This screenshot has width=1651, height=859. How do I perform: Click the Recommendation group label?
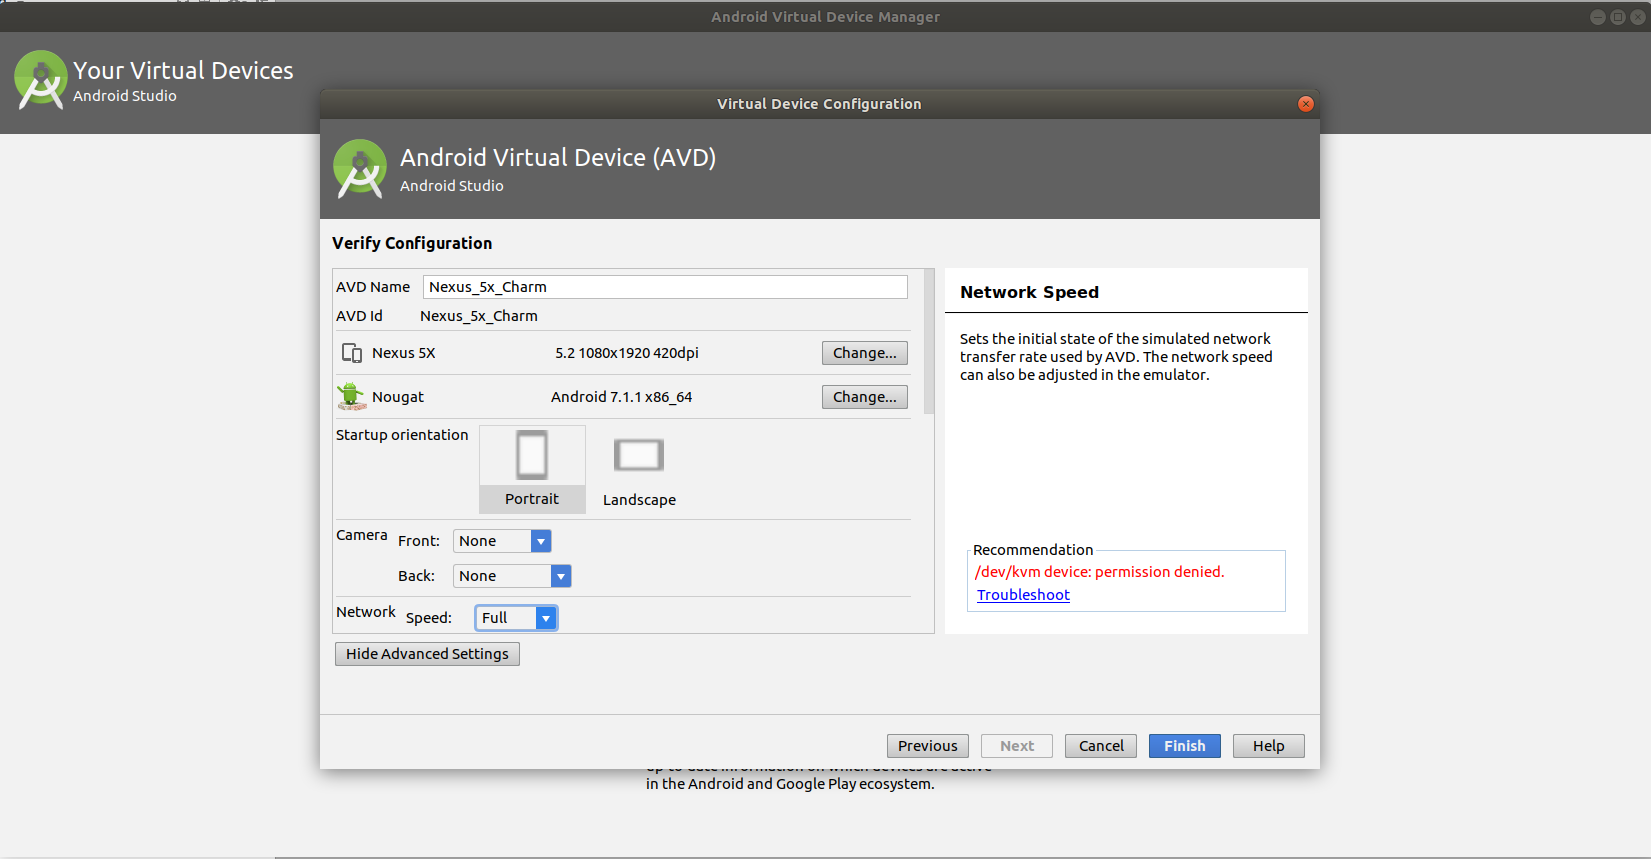(1033, 550)
